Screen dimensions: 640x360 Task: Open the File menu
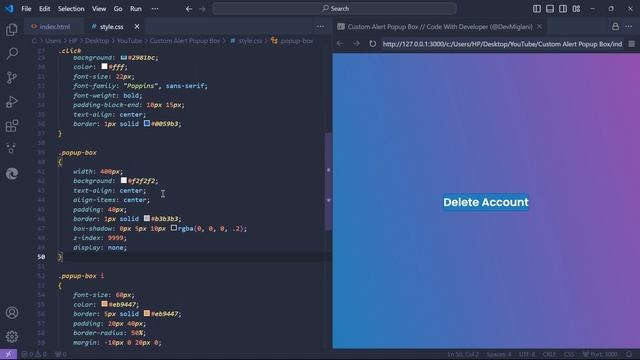[26, 9]
